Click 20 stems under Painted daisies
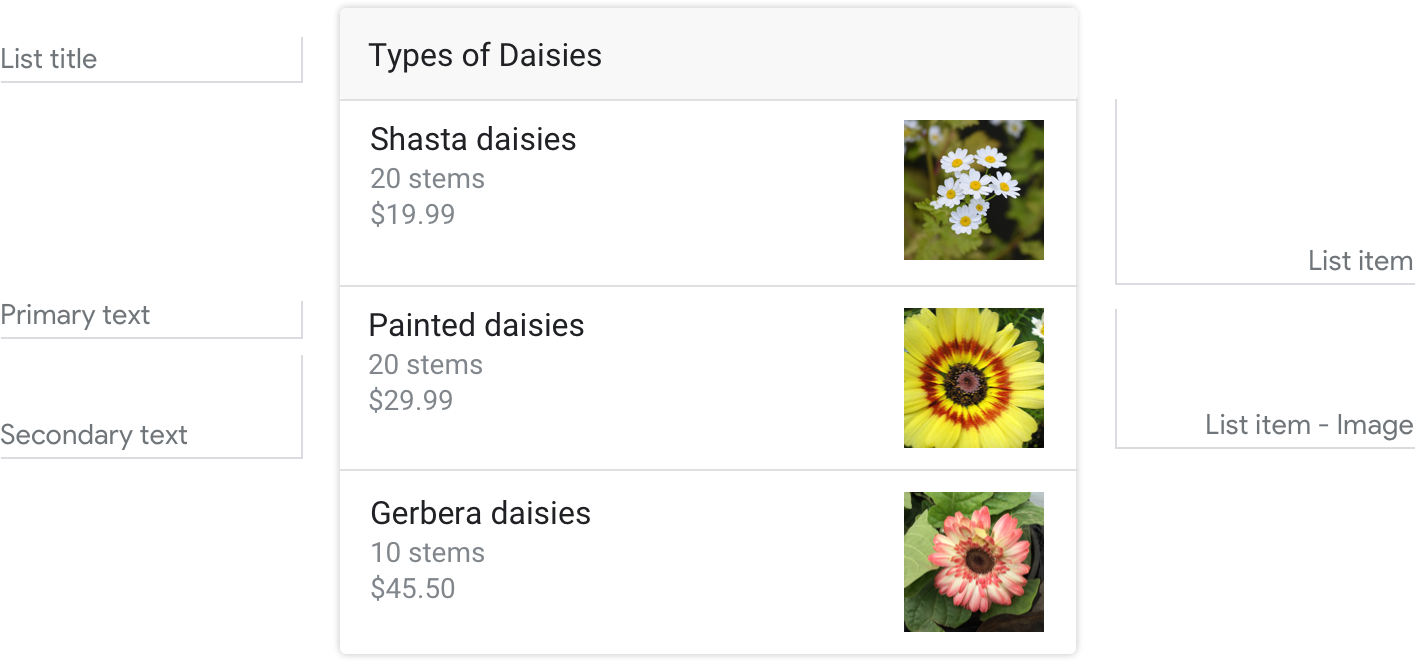1415x662 pixels. click(425, 365)
